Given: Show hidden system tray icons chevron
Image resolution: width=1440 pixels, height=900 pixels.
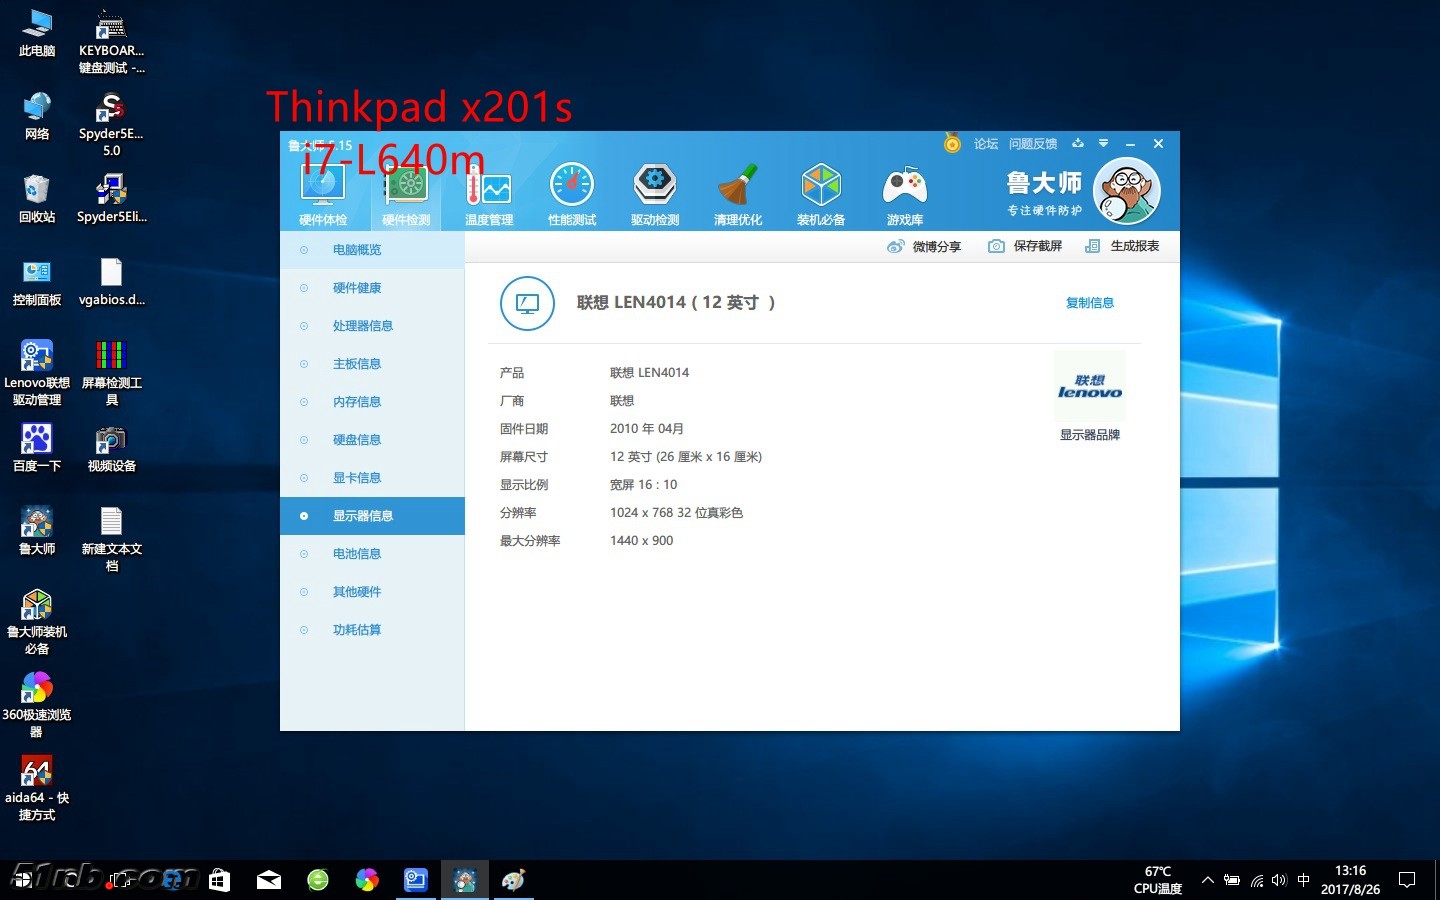Looking at the screenshot, I should tap(1207, 880).
